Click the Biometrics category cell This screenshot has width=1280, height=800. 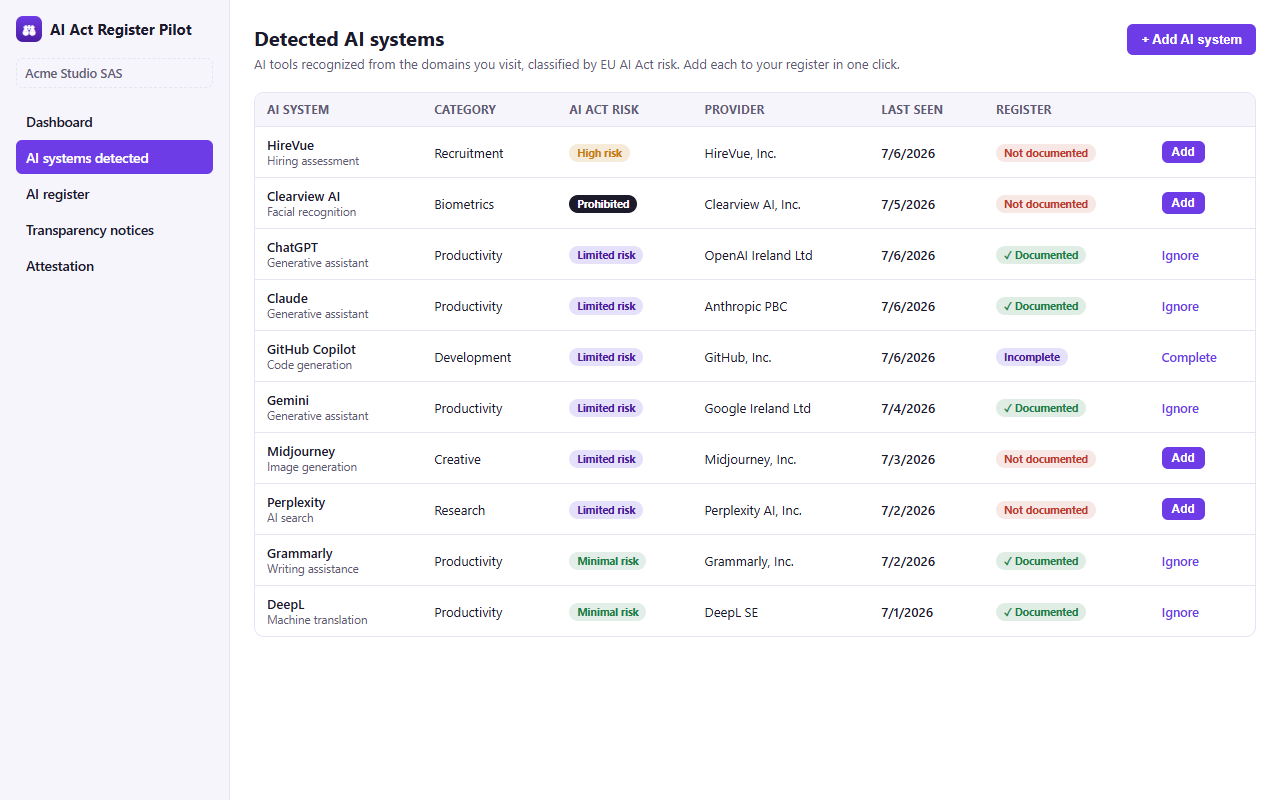[x=464, y=204]
